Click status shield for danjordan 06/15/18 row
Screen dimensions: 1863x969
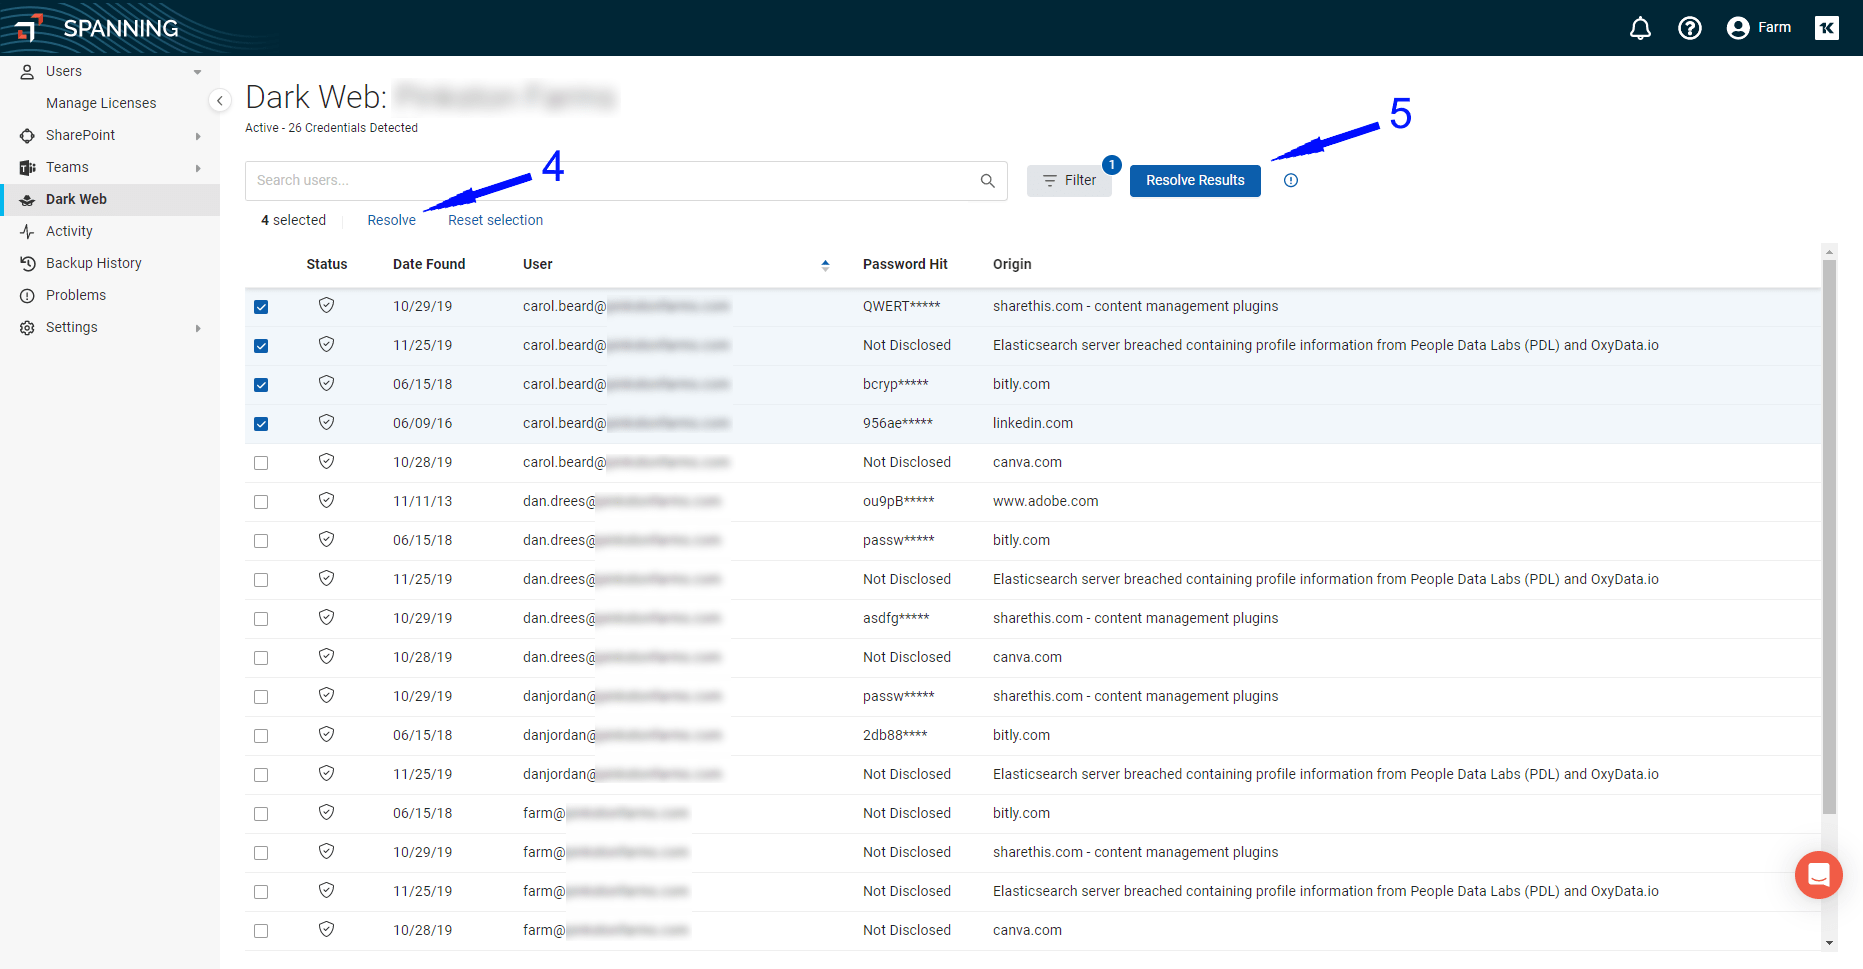pyautogui.click(x=326, y=735)
